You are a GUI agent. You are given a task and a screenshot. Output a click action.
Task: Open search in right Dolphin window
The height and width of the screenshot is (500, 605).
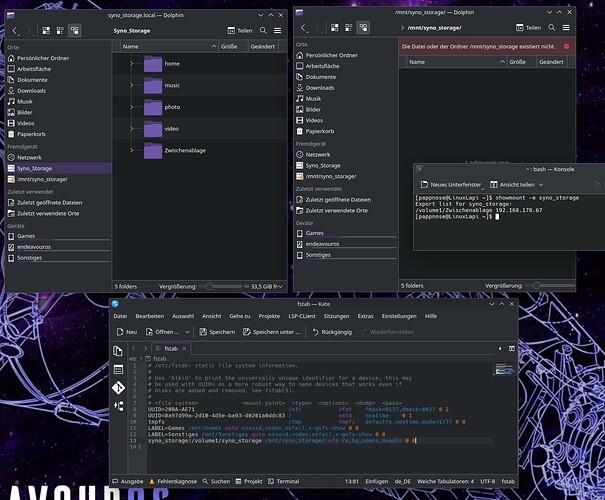click(552, 27)
